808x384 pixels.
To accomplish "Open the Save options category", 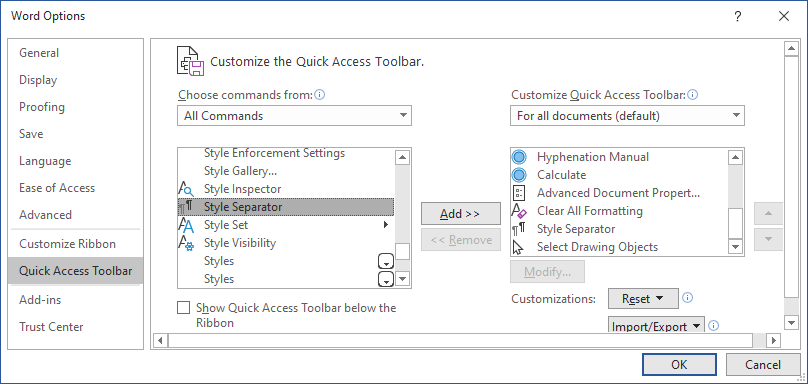I will pos(75,133).
